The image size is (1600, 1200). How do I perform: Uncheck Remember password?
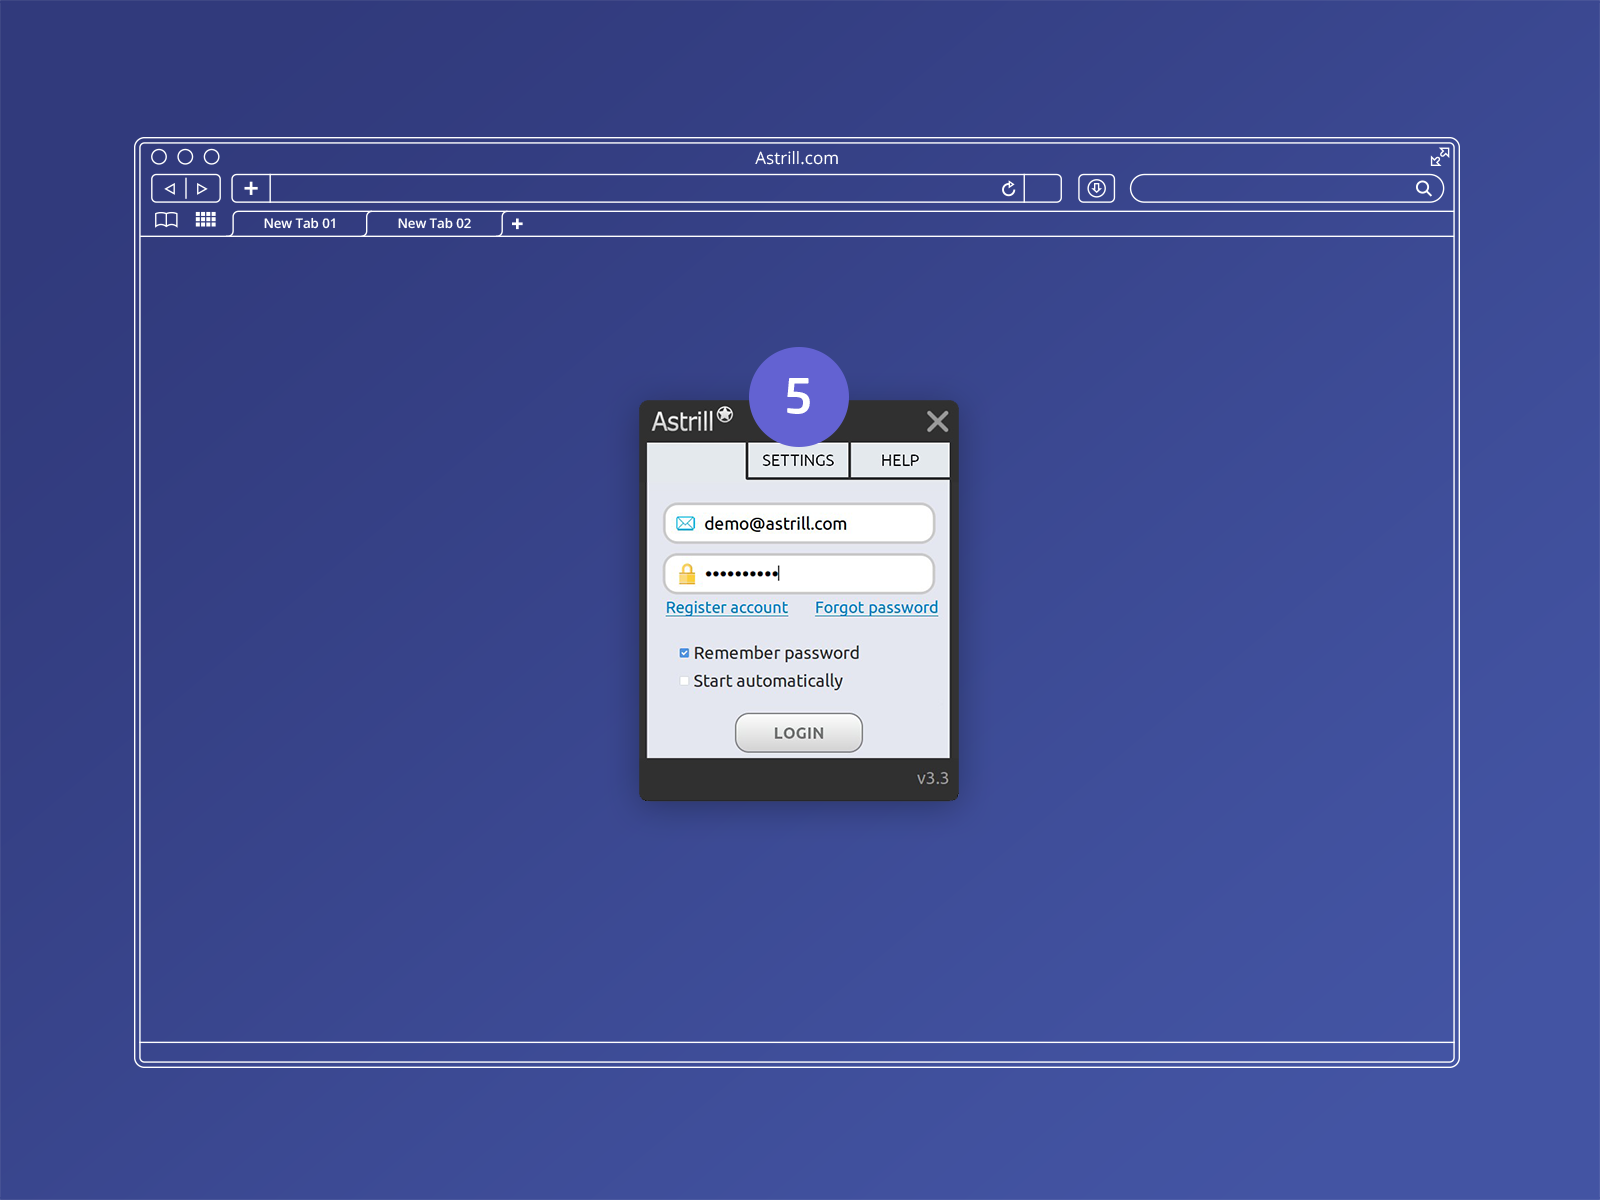click(684, 653)
